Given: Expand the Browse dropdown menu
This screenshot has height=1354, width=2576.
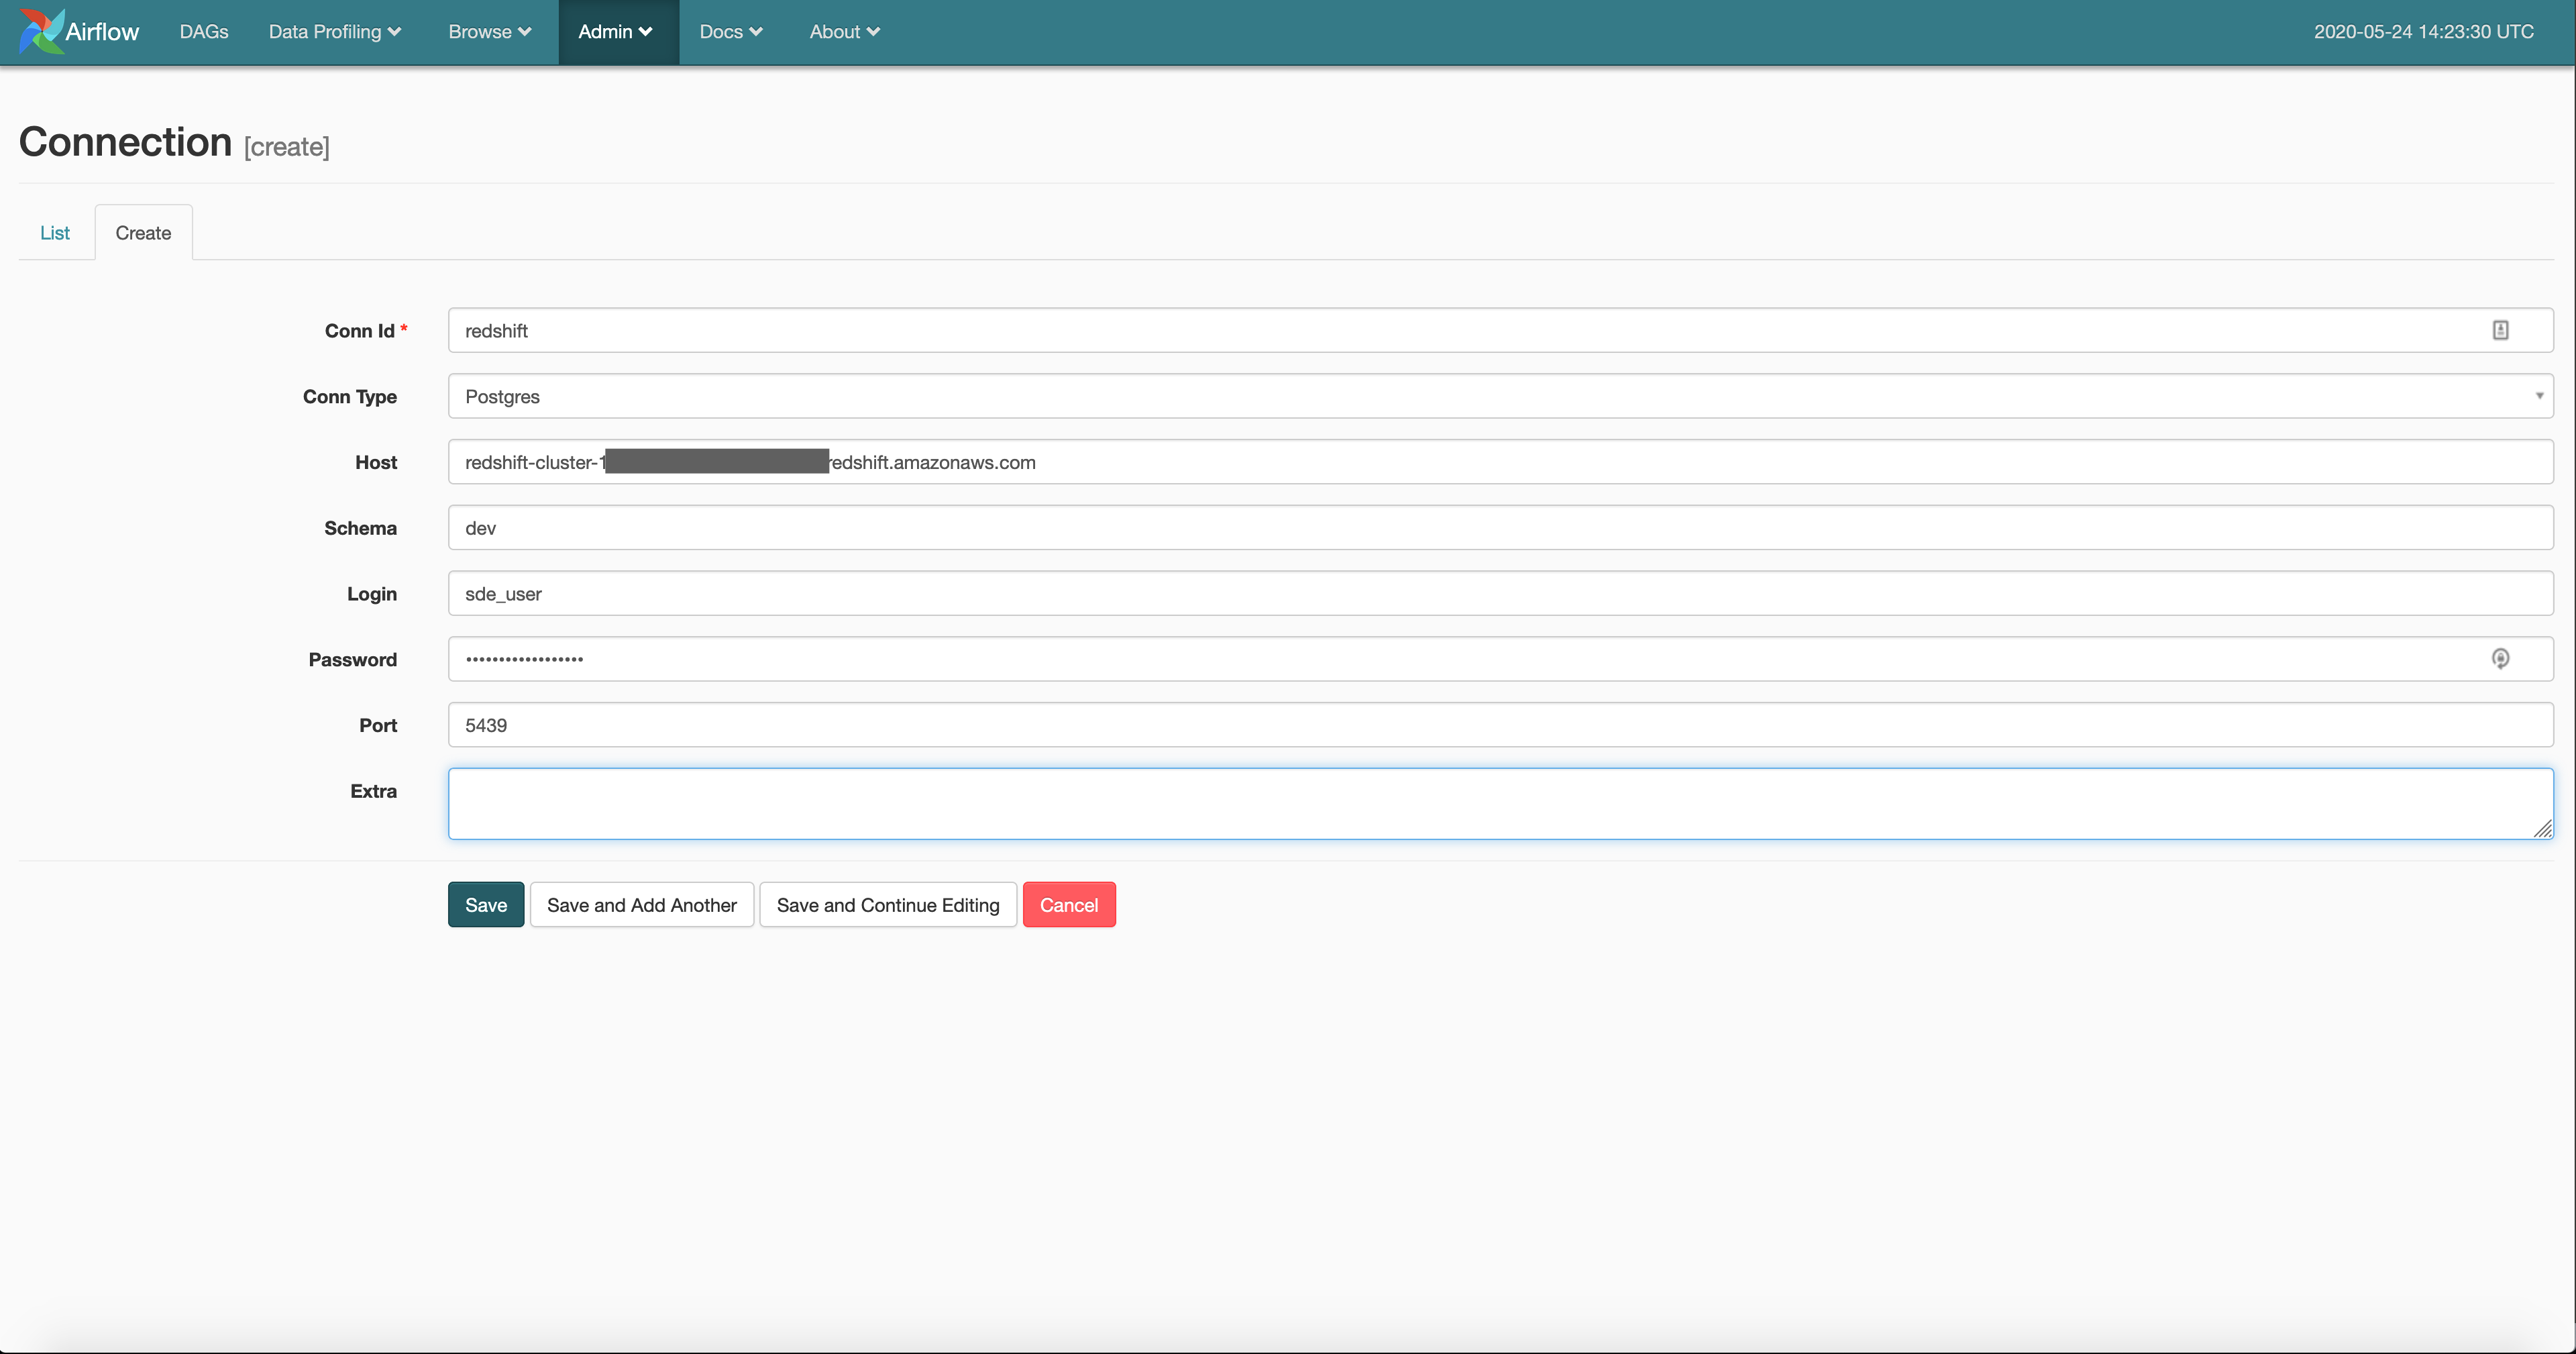Looking at the screenshot, I should coord(489,31).
